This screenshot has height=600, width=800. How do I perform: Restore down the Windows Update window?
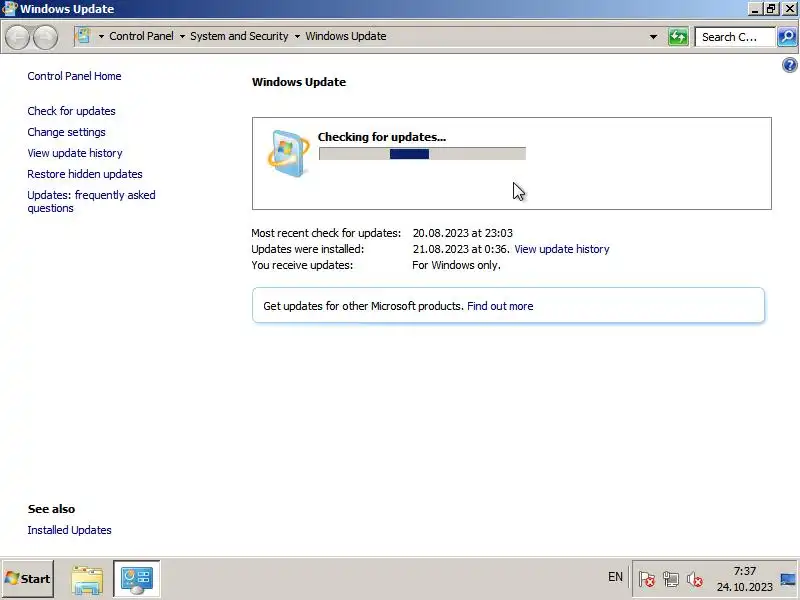(x=771, y=9)
